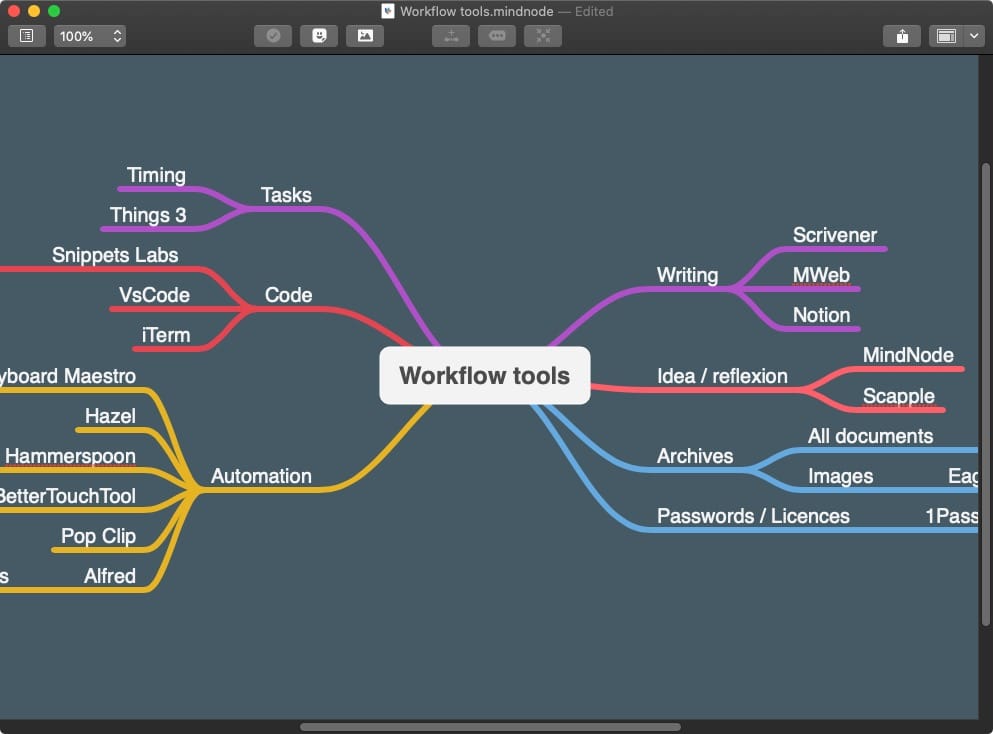Select the Code node
This screenshot has height=734, width=993.
[288, 295]
